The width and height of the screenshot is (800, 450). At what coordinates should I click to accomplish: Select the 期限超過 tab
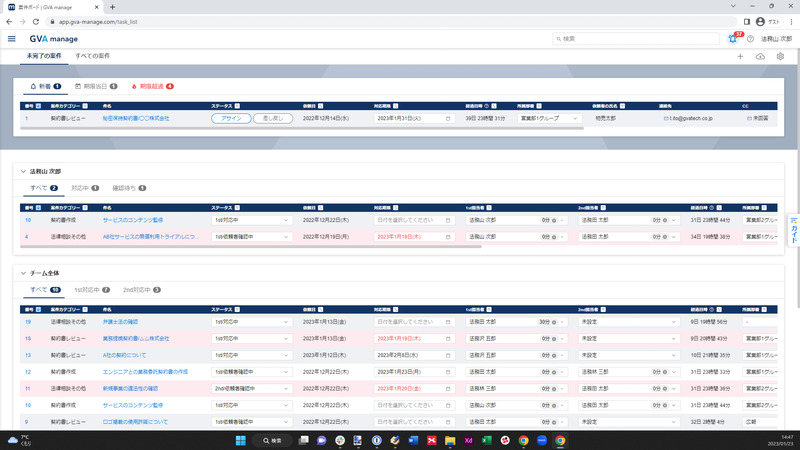click(152, 87)
